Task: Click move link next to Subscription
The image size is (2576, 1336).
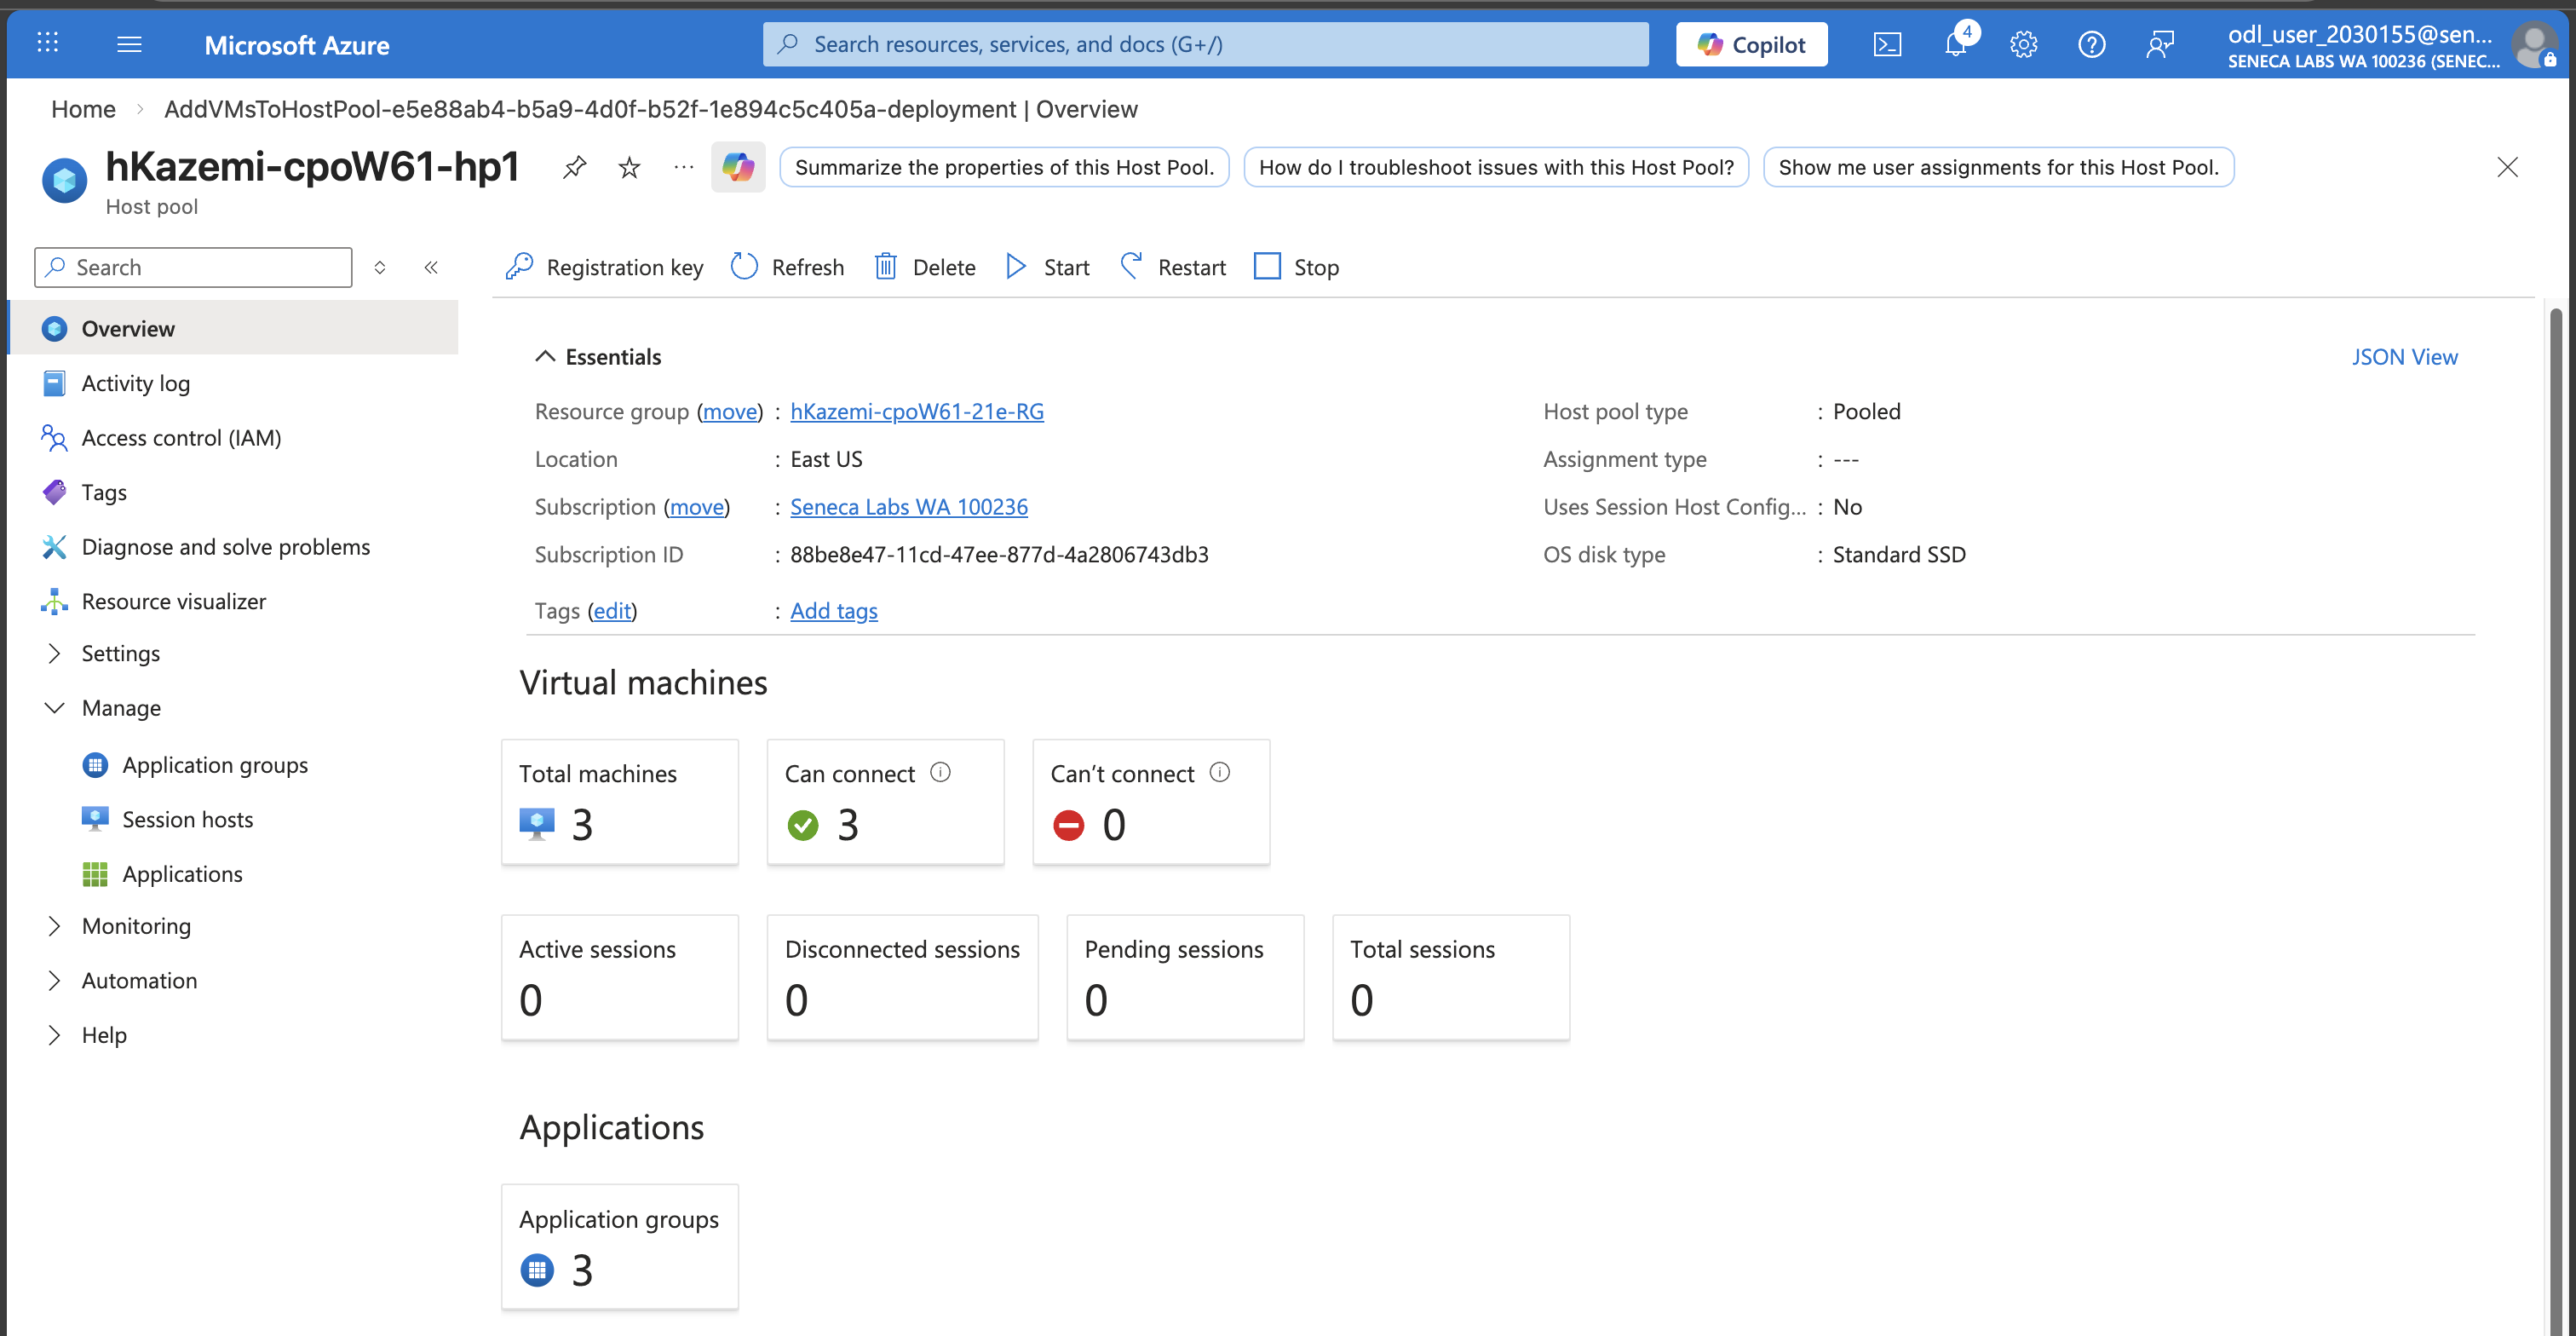Action: click(697, 507)
